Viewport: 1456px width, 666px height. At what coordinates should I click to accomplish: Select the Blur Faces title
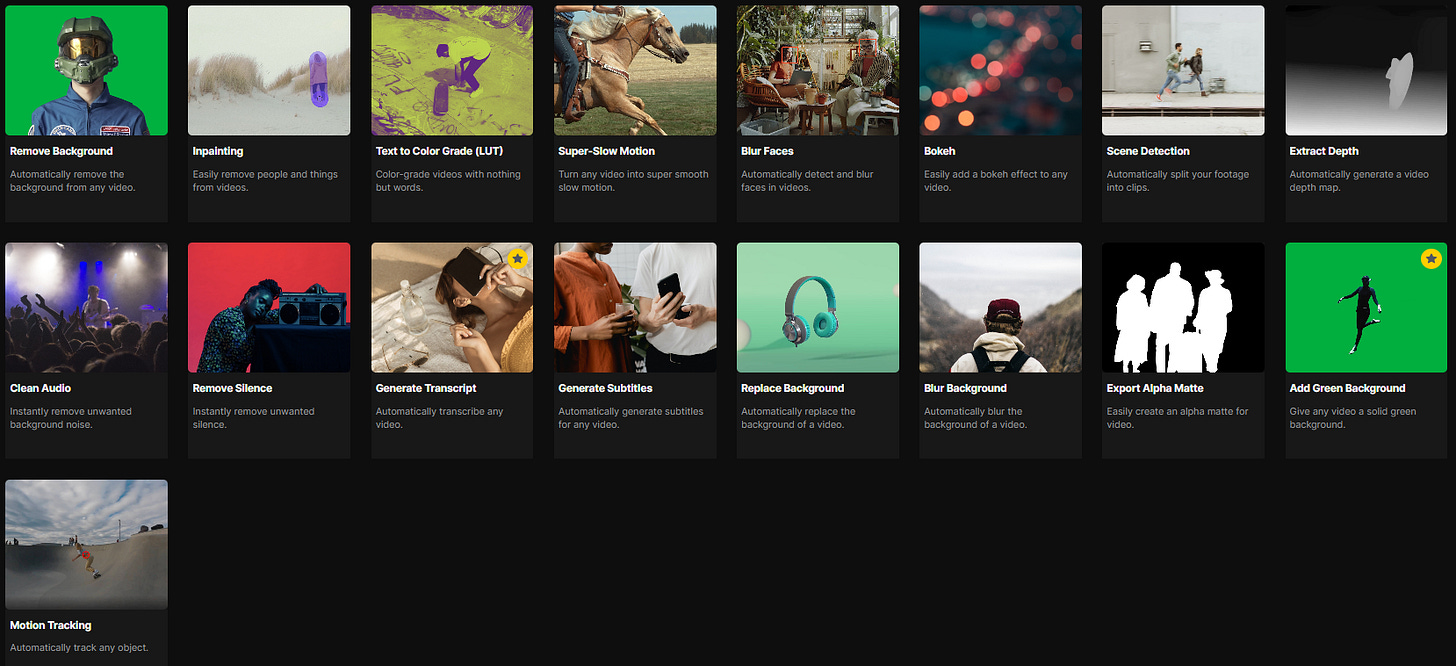(x=768, y=151)
